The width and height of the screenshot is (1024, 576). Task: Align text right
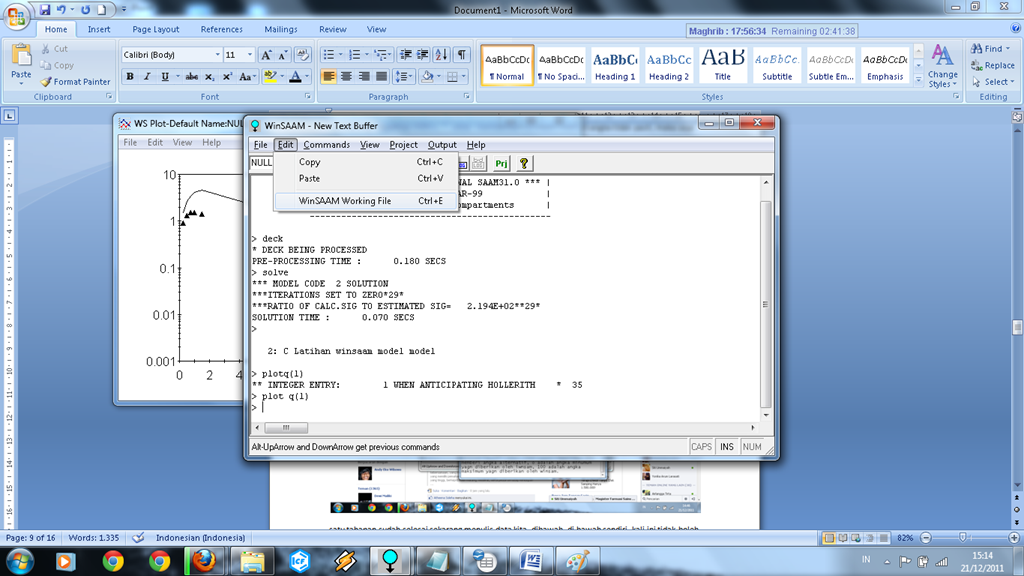click(364, 76)
